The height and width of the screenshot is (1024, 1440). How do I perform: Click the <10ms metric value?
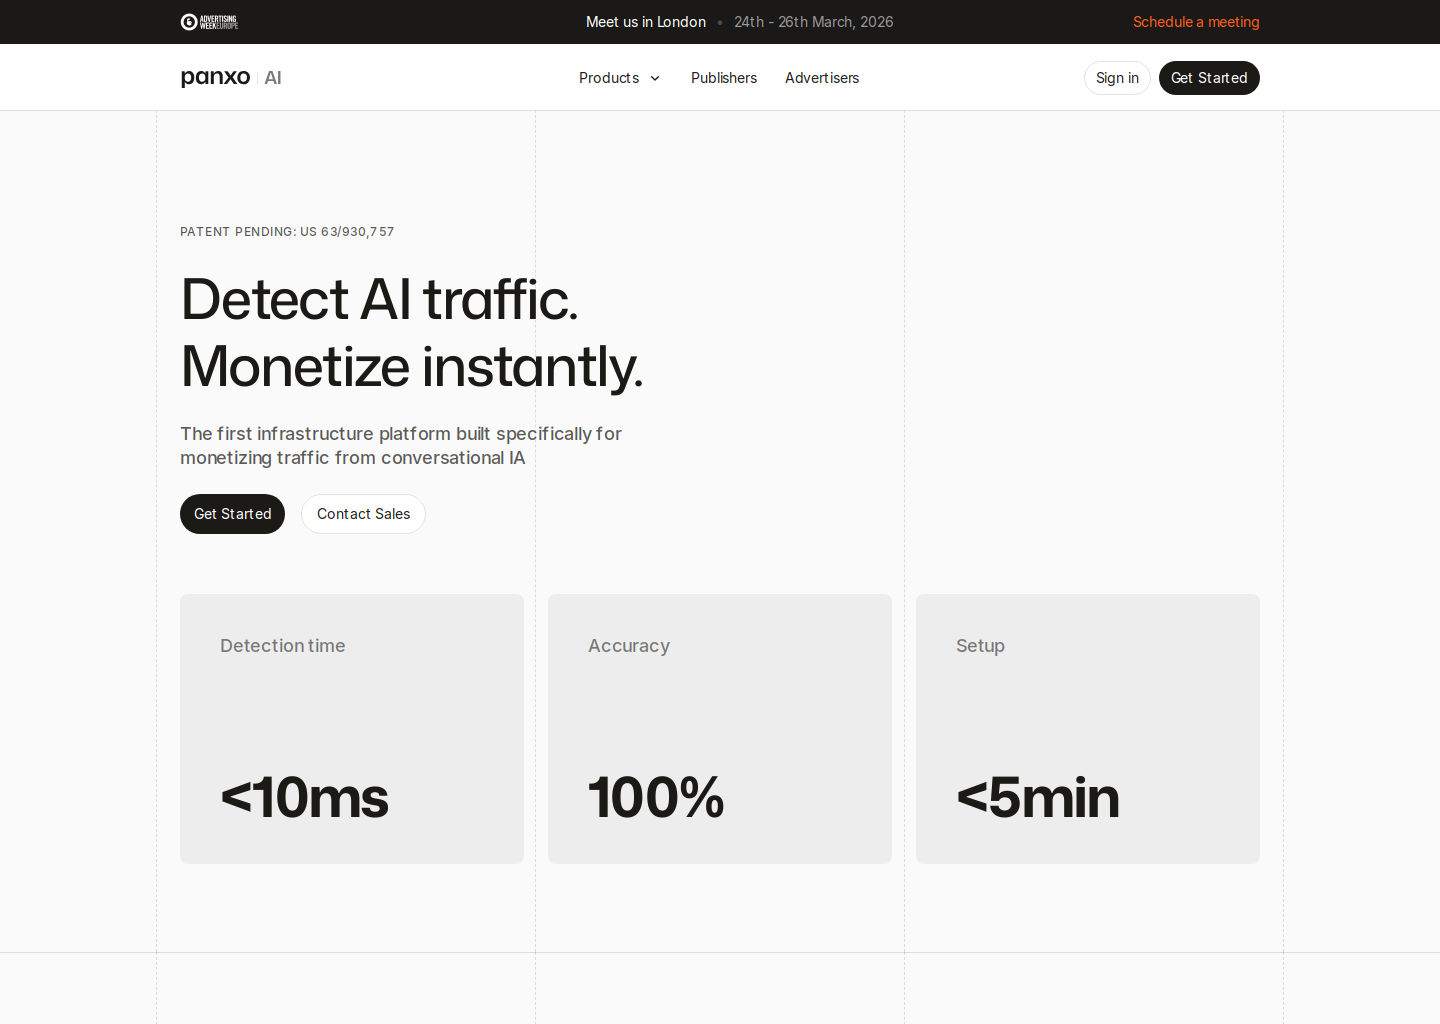304,798
